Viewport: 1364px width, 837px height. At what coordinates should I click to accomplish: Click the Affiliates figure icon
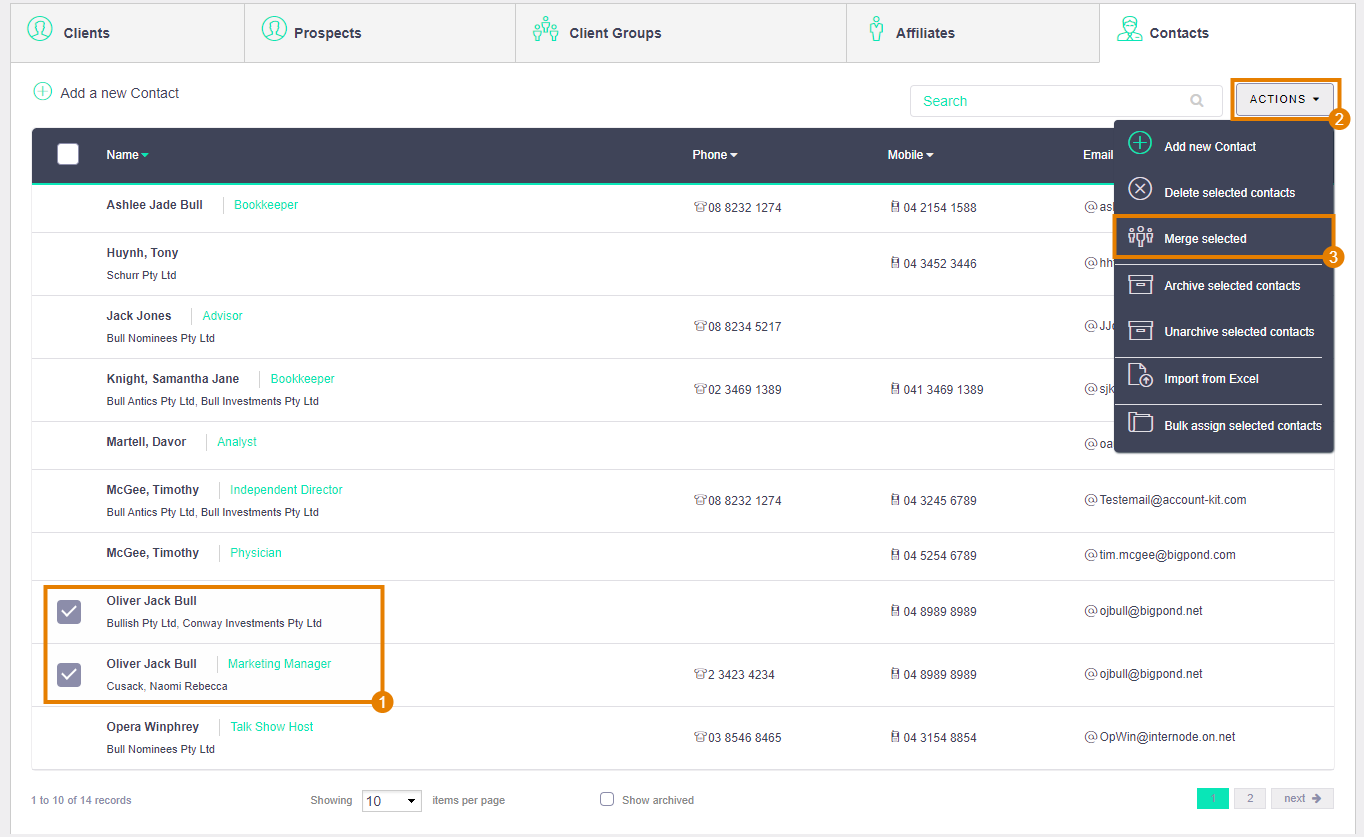pos(877,29)
